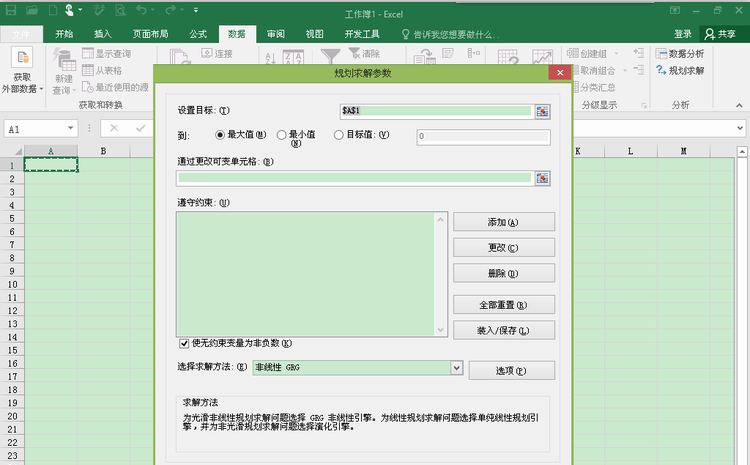This screenshot has height=465, width=750.
Task: Click the Show Detail icon in outline group
Action: [x=639, y=53]
